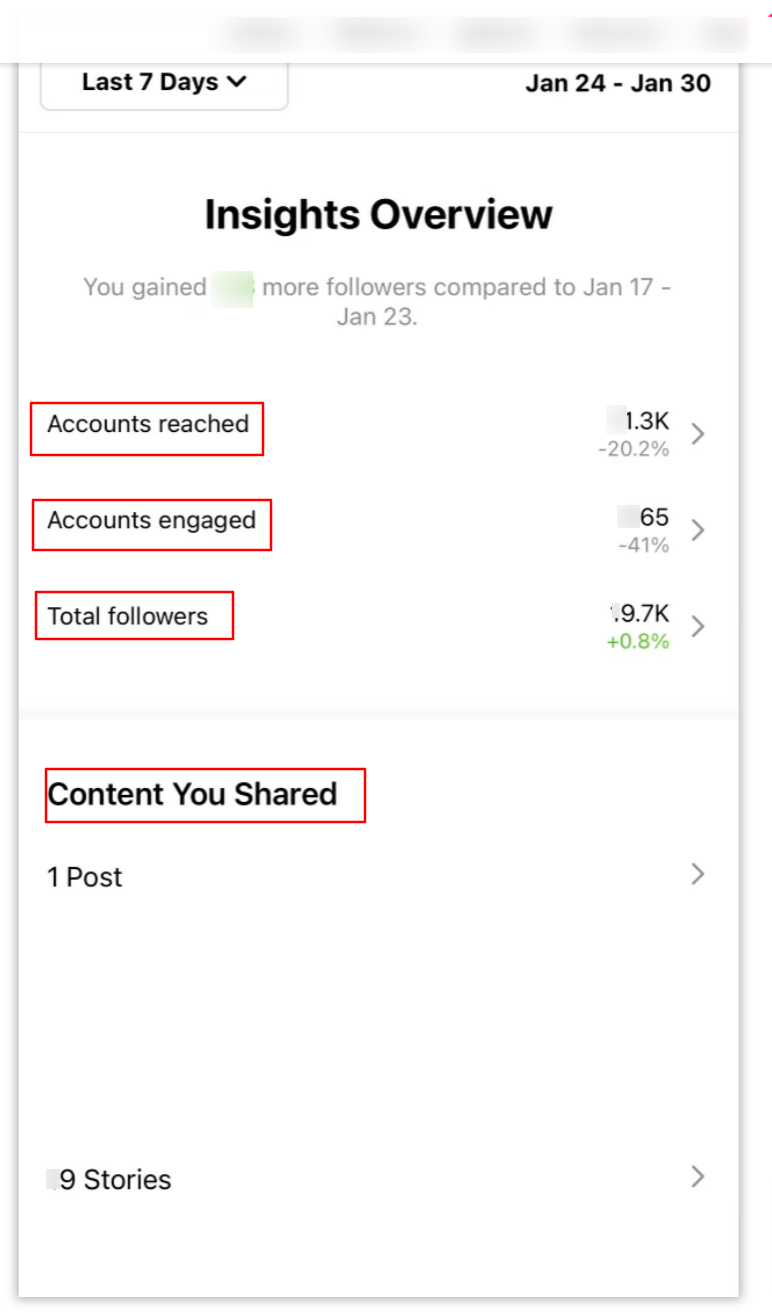Select the Accounts reached metric row
Screen dimensions: 772x1316
click(x=147, y=424)
